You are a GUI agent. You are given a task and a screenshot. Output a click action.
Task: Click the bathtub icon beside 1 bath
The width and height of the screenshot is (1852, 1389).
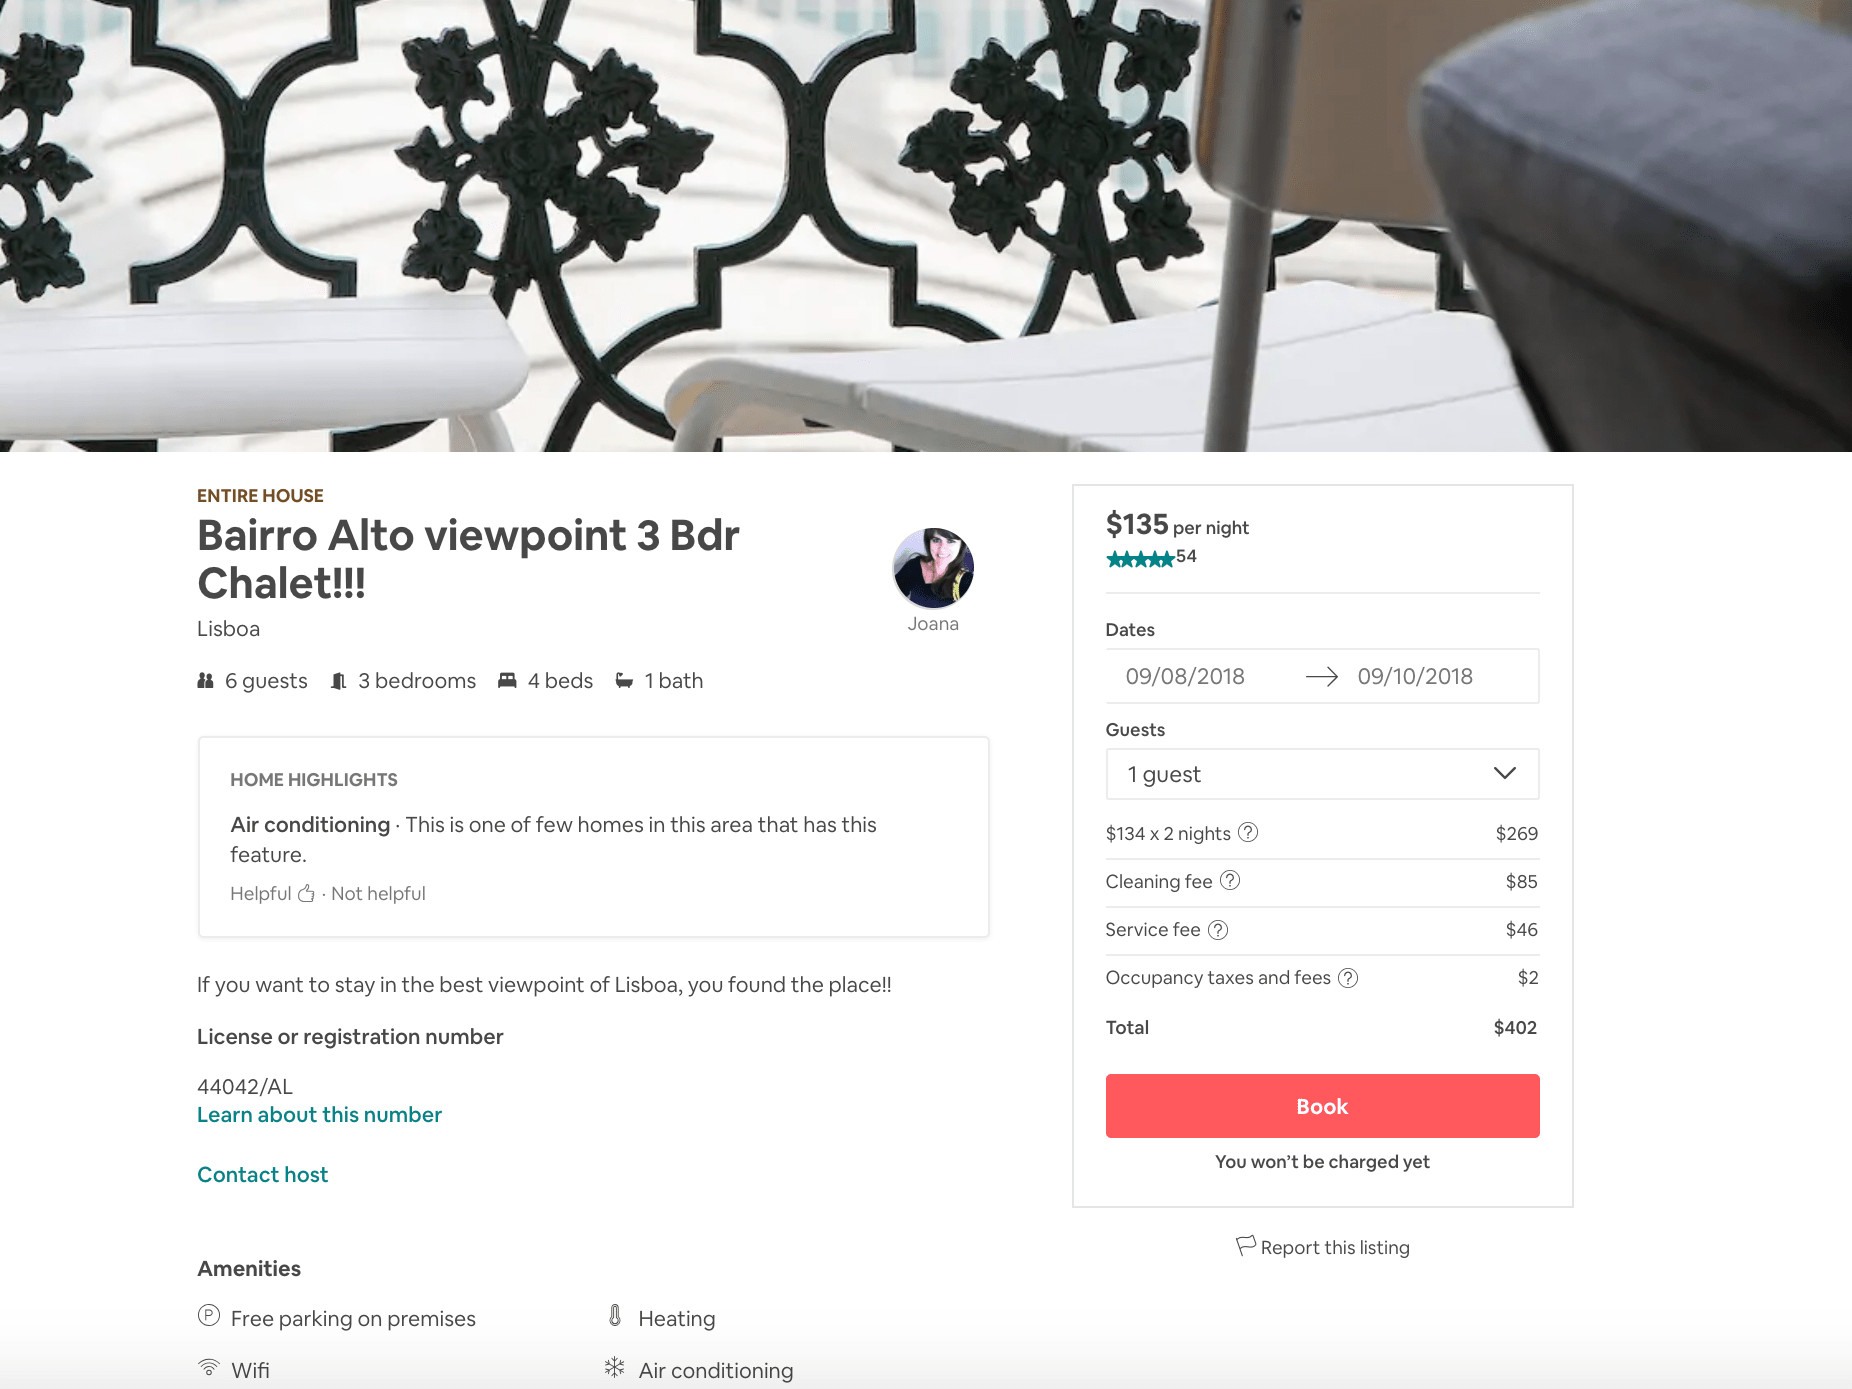point(624,681)
